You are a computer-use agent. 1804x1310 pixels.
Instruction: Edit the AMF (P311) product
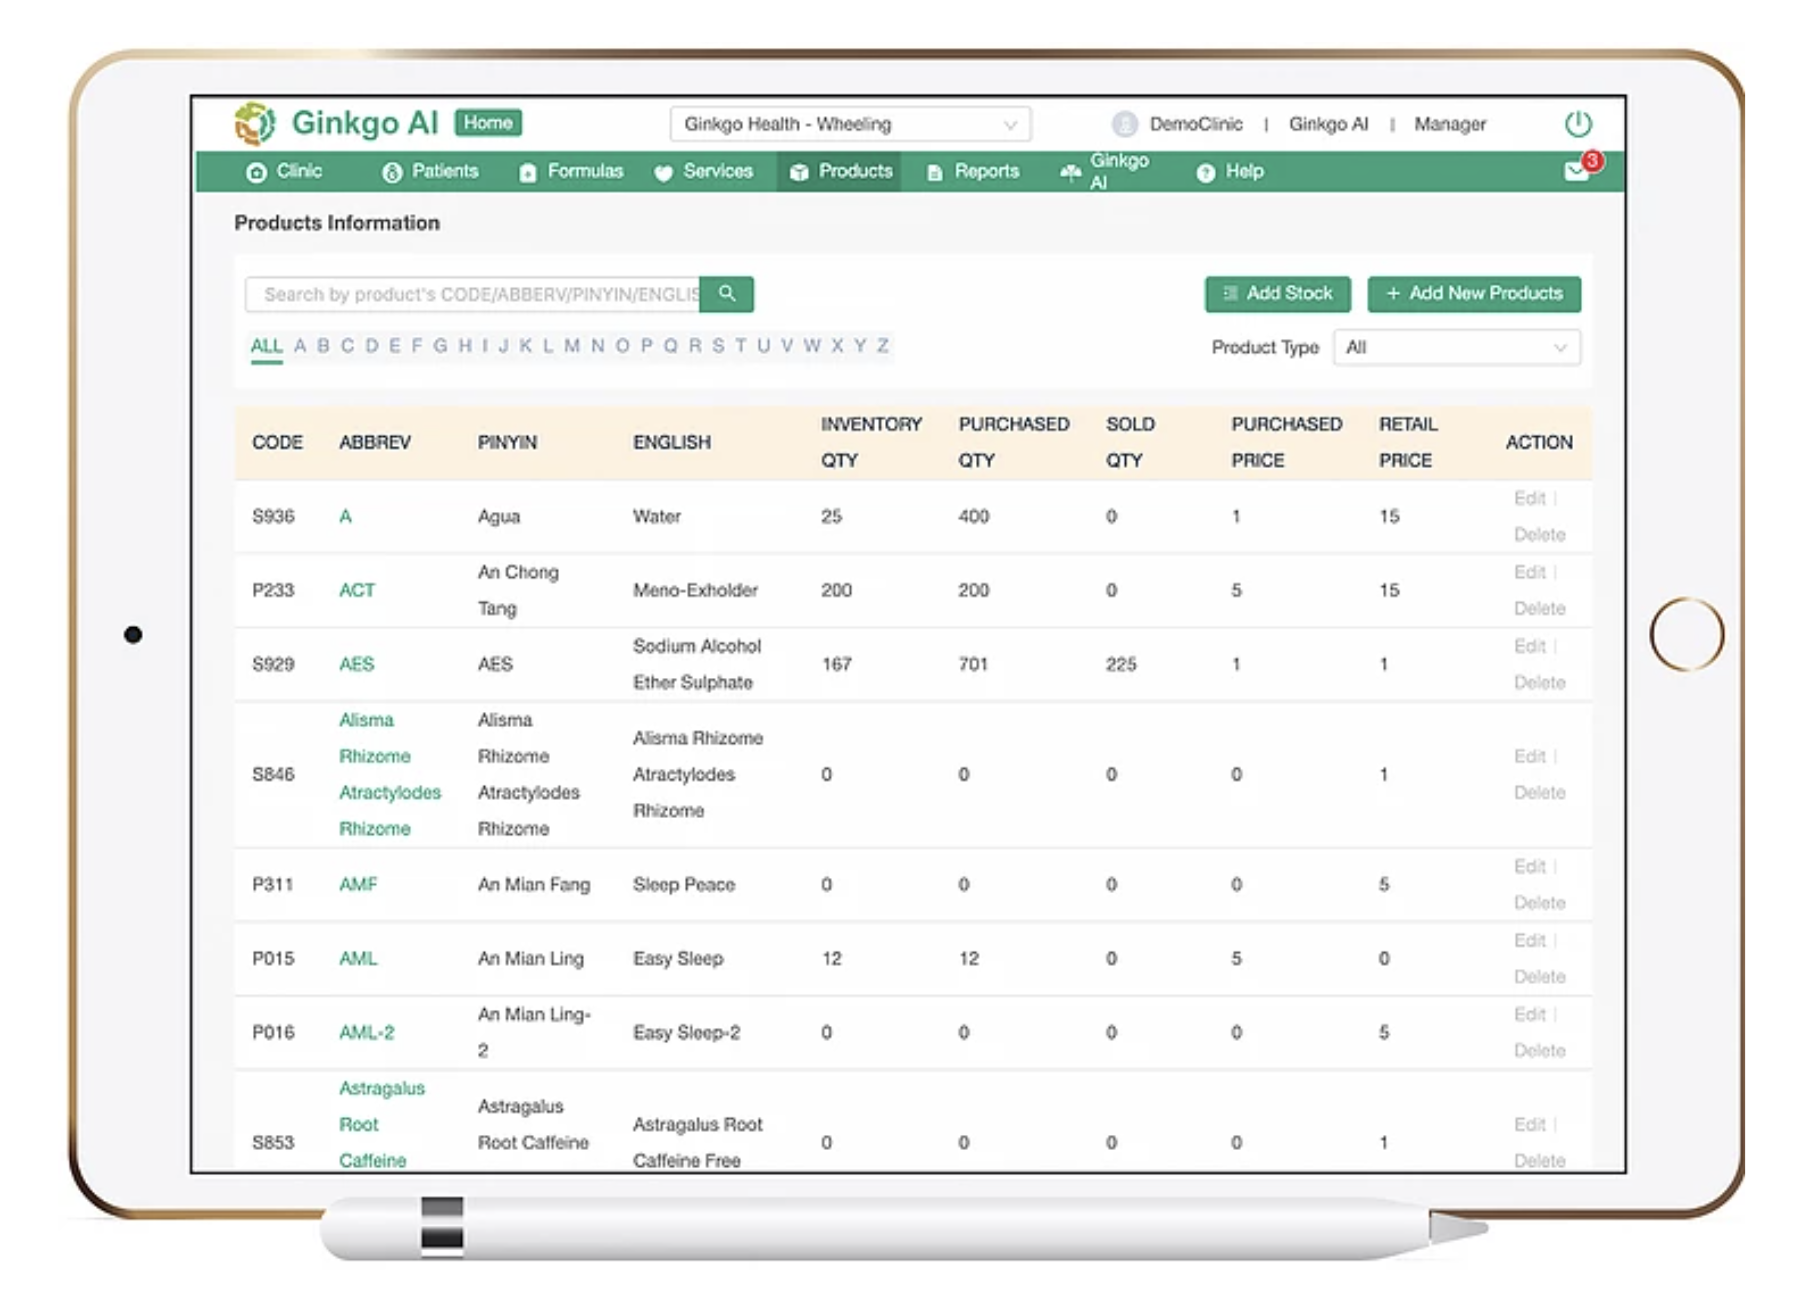(1529, 866)
